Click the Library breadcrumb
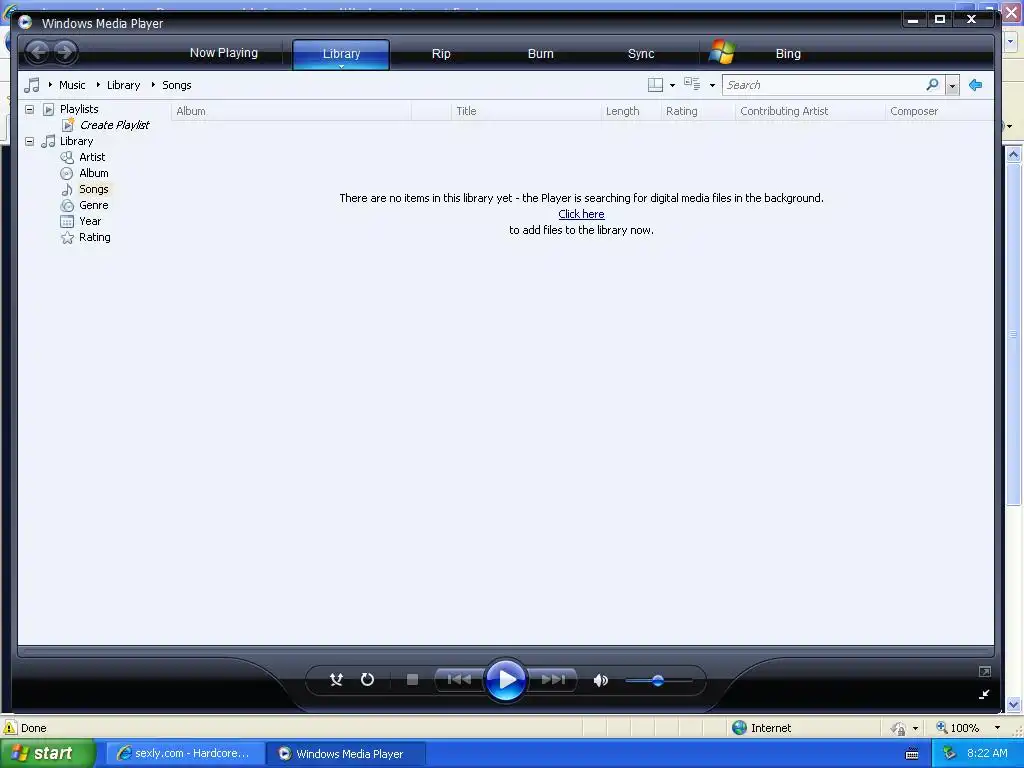The width and height of the screenshot is (1024, 768). (123, 85)
